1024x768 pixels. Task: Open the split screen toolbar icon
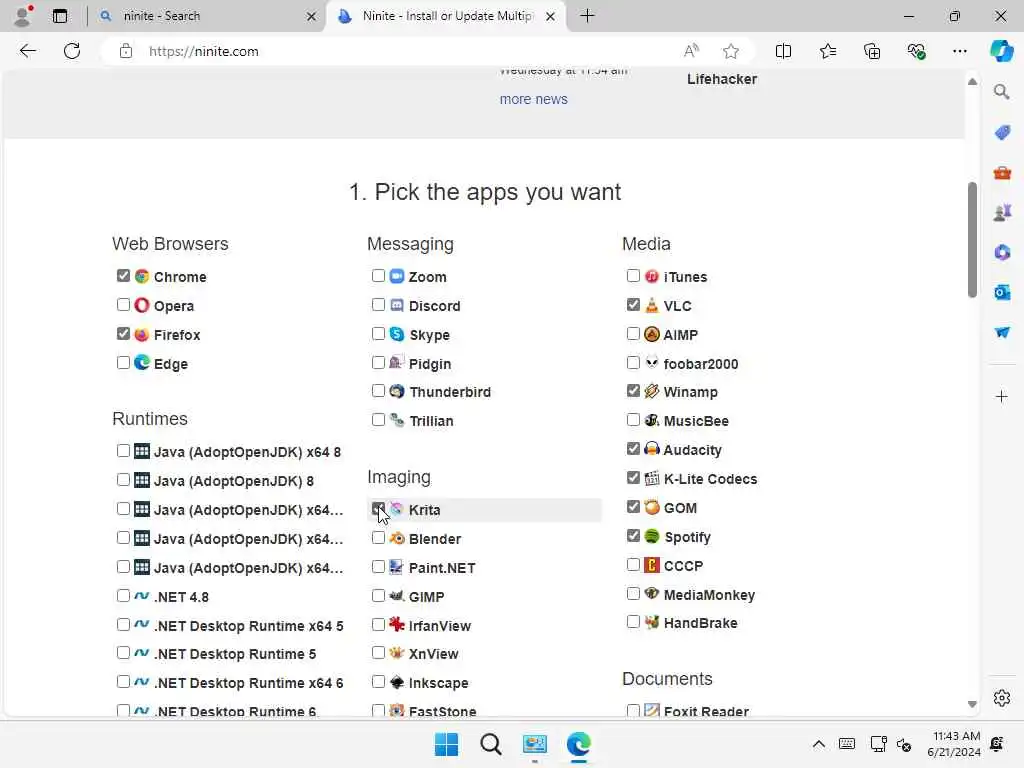click(783, 51)
